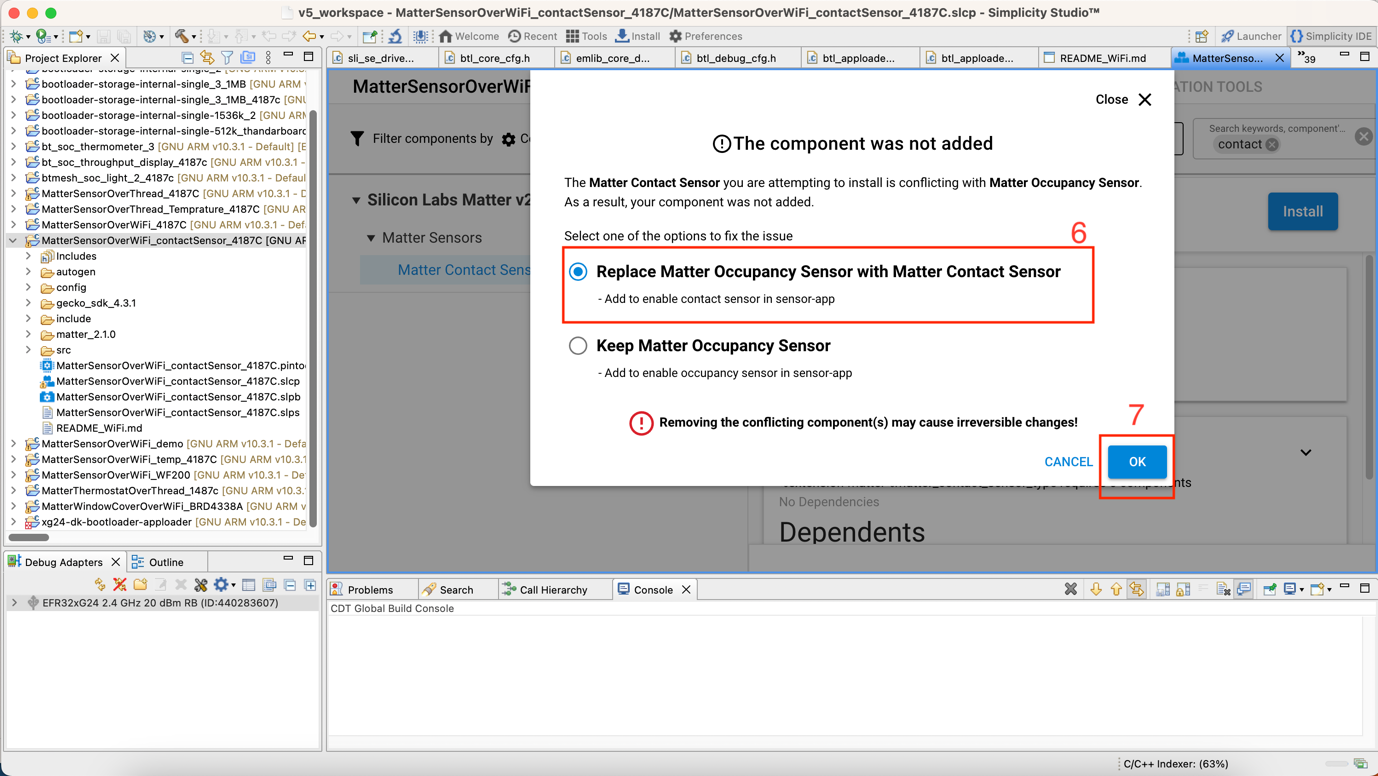Viewport: 1378px width, 776px height.
Task: Collapse all in Project Explorer toolbar
Action: (x=187, y=58)
